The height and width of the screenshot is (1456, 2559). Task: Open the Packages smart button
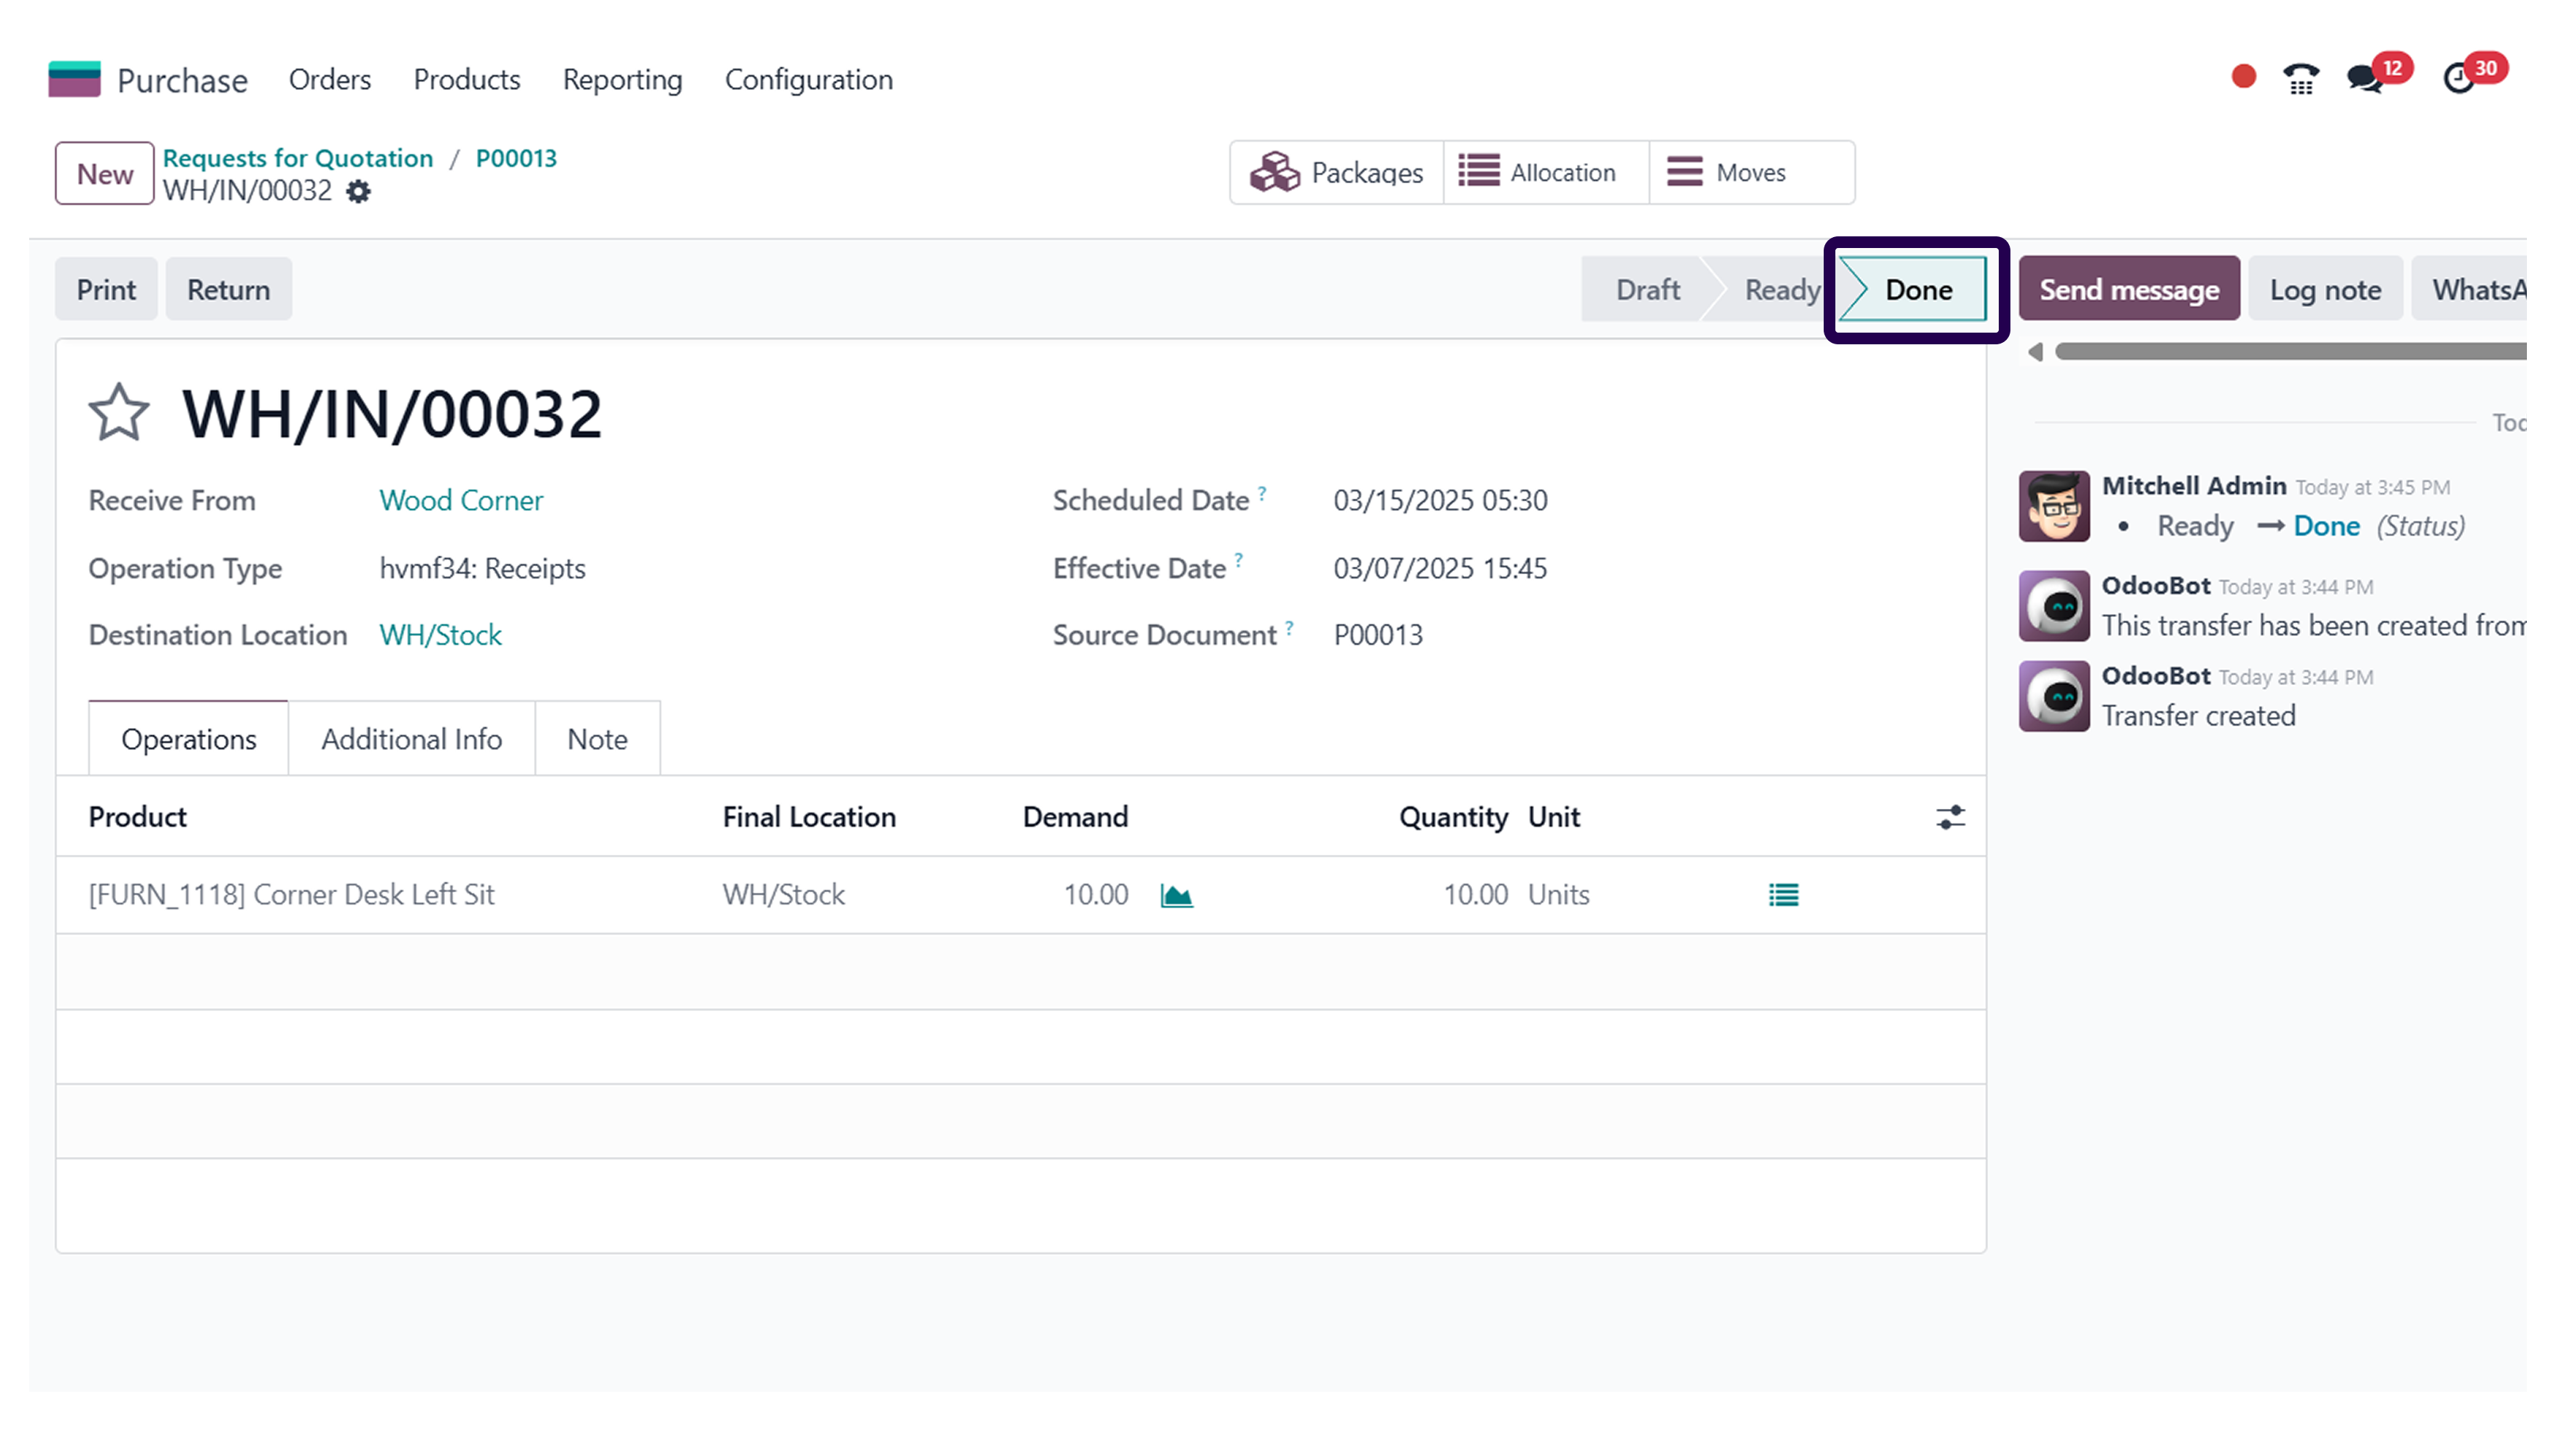[1336, 172]
